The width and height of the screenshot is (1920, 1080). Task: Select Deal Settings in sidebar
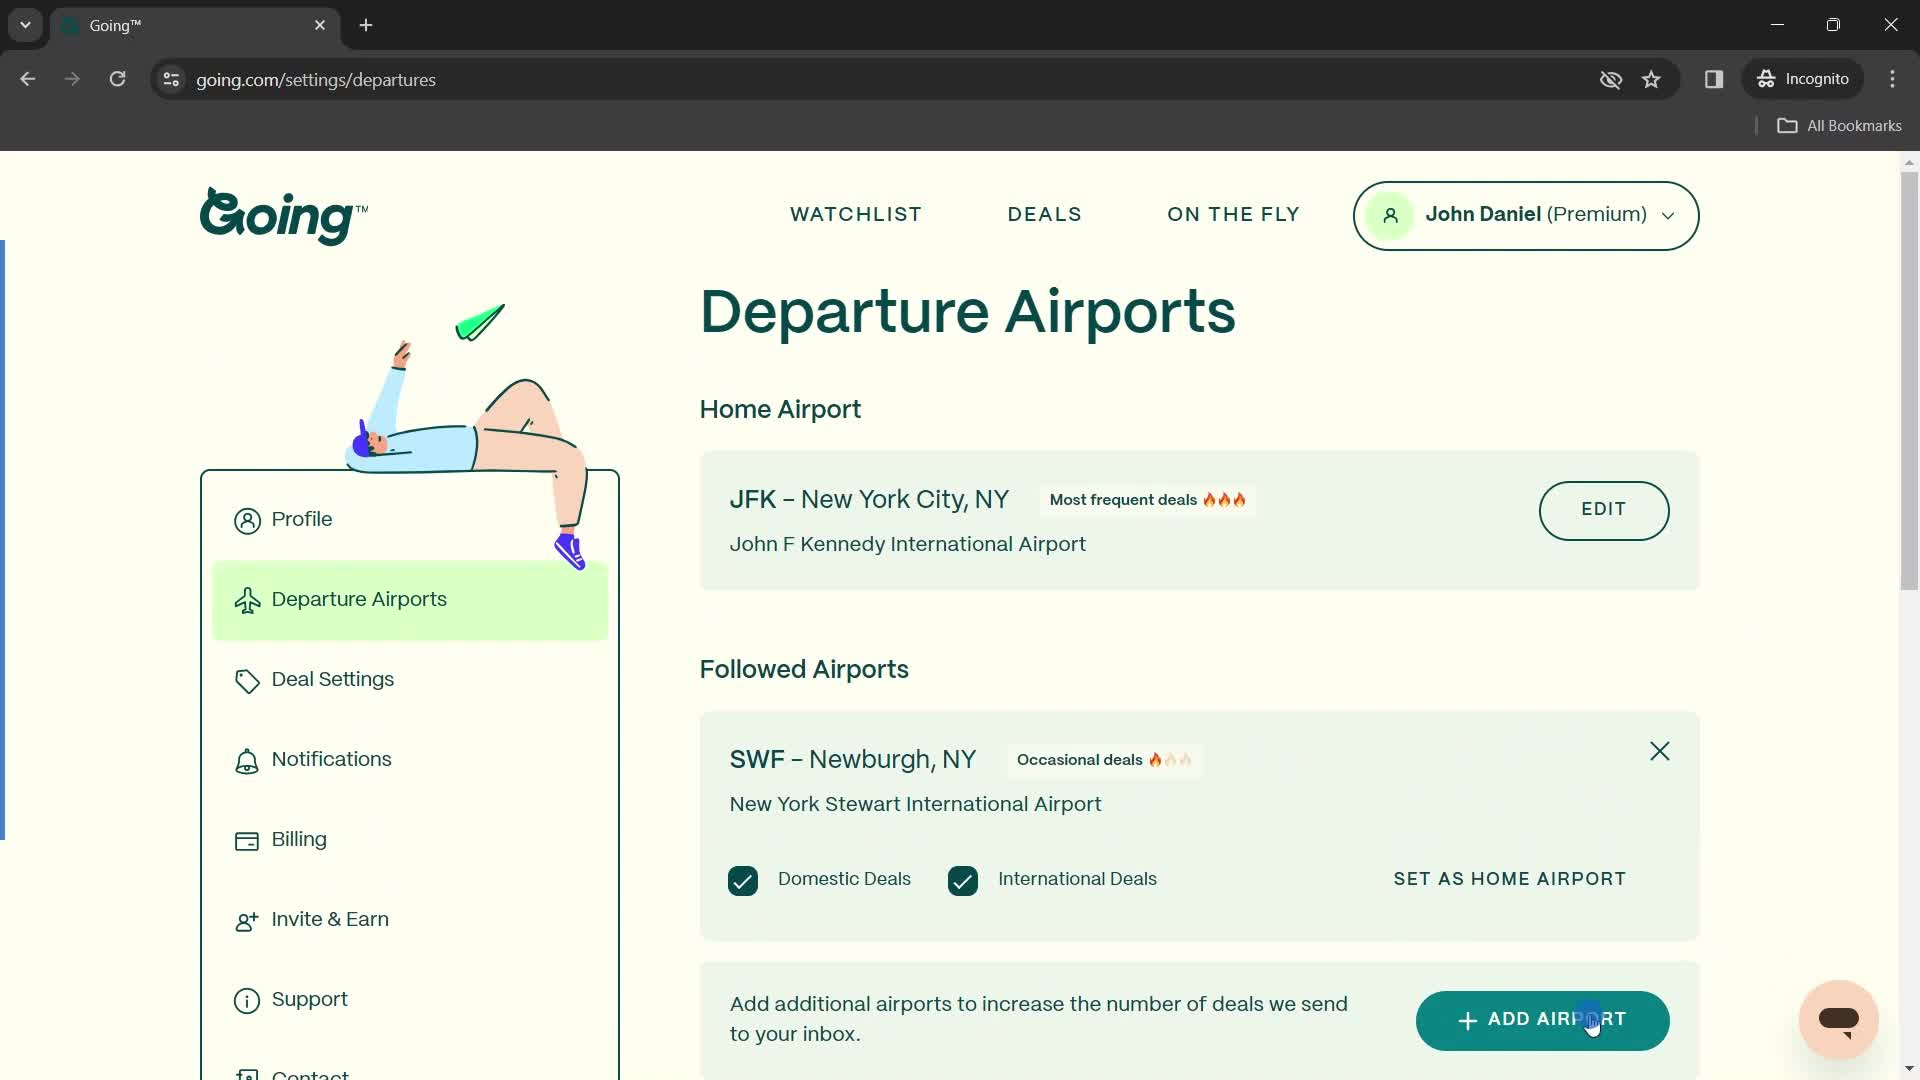pyautogui.click(x=409, y=680)
